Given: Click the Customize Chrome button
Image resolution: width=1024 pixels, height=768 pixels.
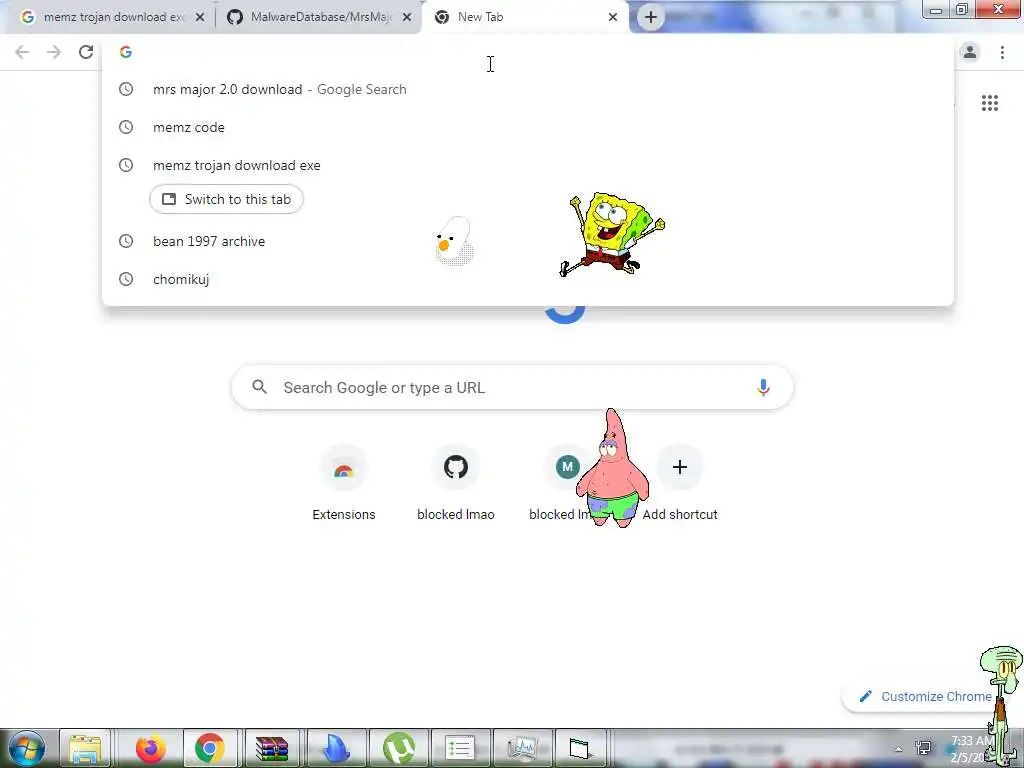Looking at the screenshot, I should 926,696.
